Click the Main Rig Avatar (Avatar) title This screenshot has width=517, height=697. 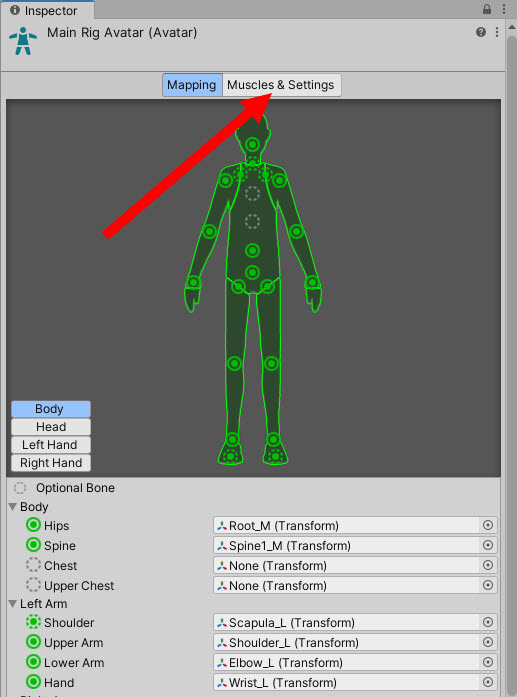coord(122,32)
